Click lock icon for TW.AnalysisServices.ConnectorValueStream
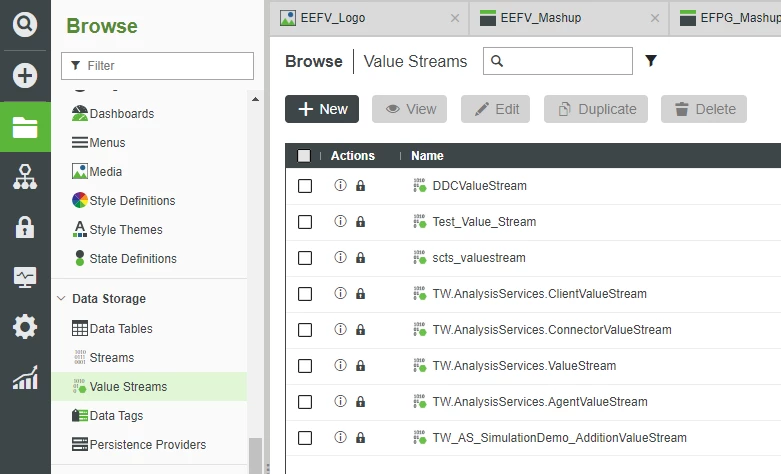This screenshot has height=474, width=781. [x=360, y=330]
